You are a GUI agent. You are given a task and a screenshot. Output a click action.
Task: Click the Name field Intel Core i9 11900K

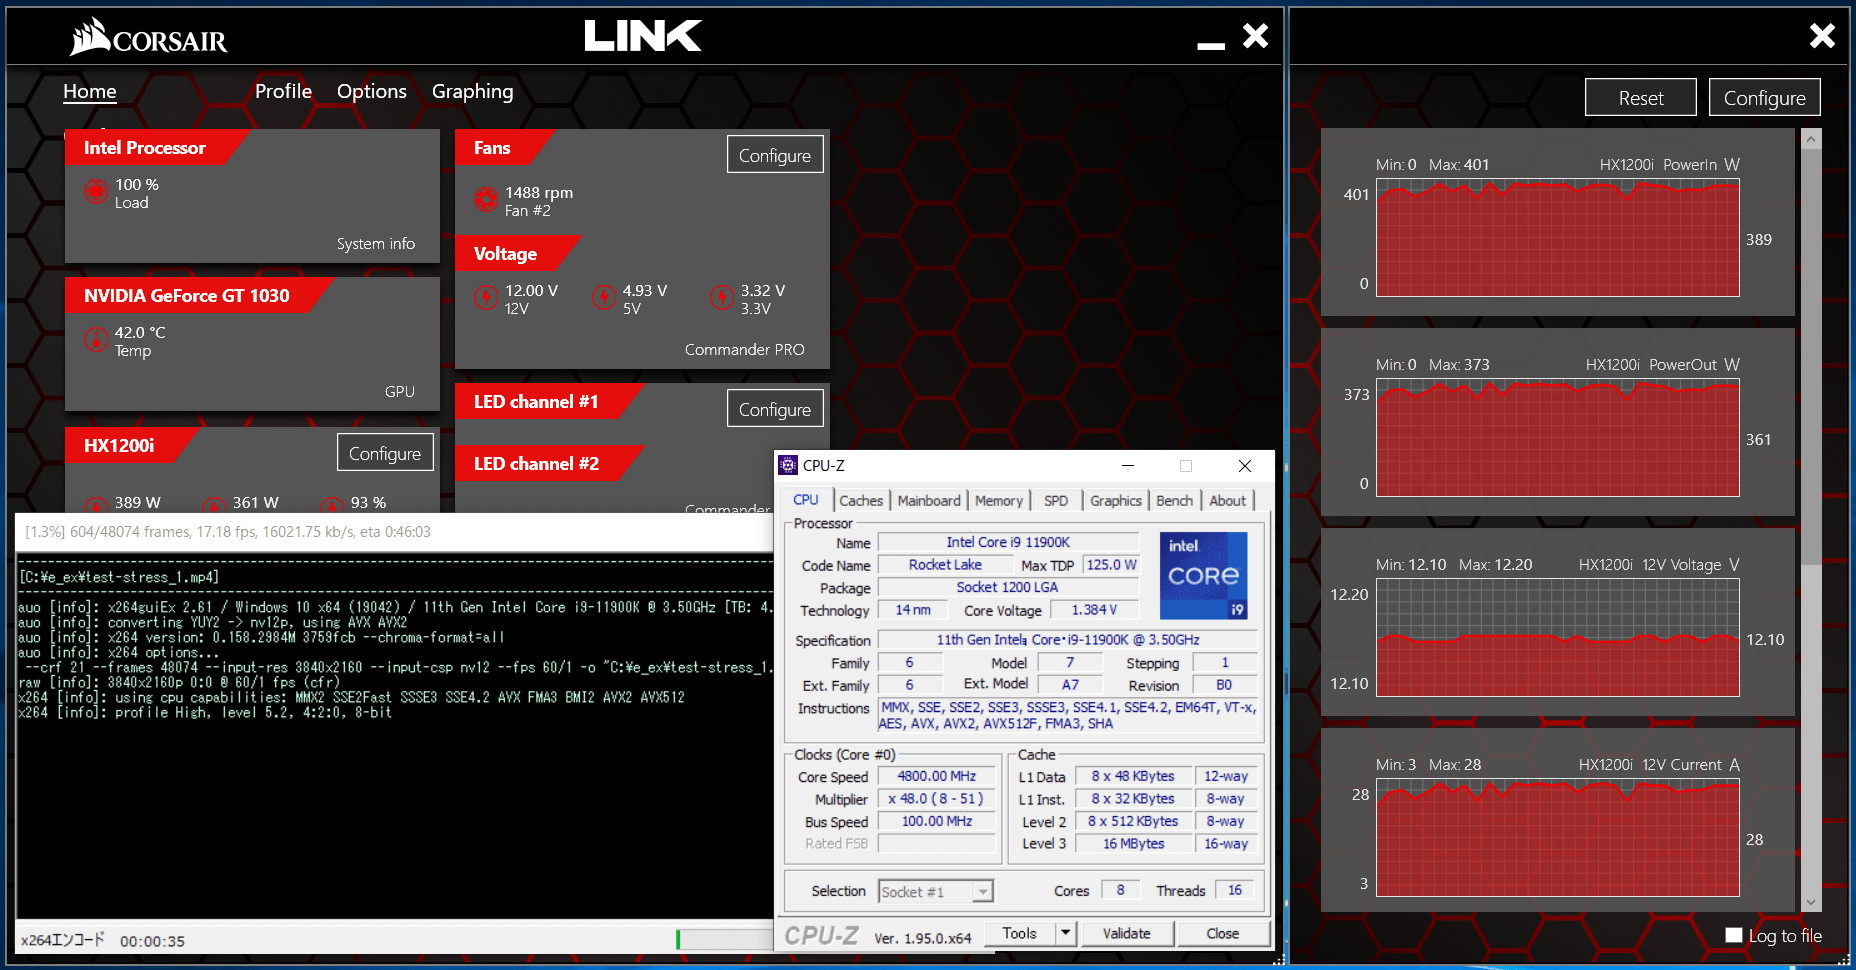(1008, 542)
